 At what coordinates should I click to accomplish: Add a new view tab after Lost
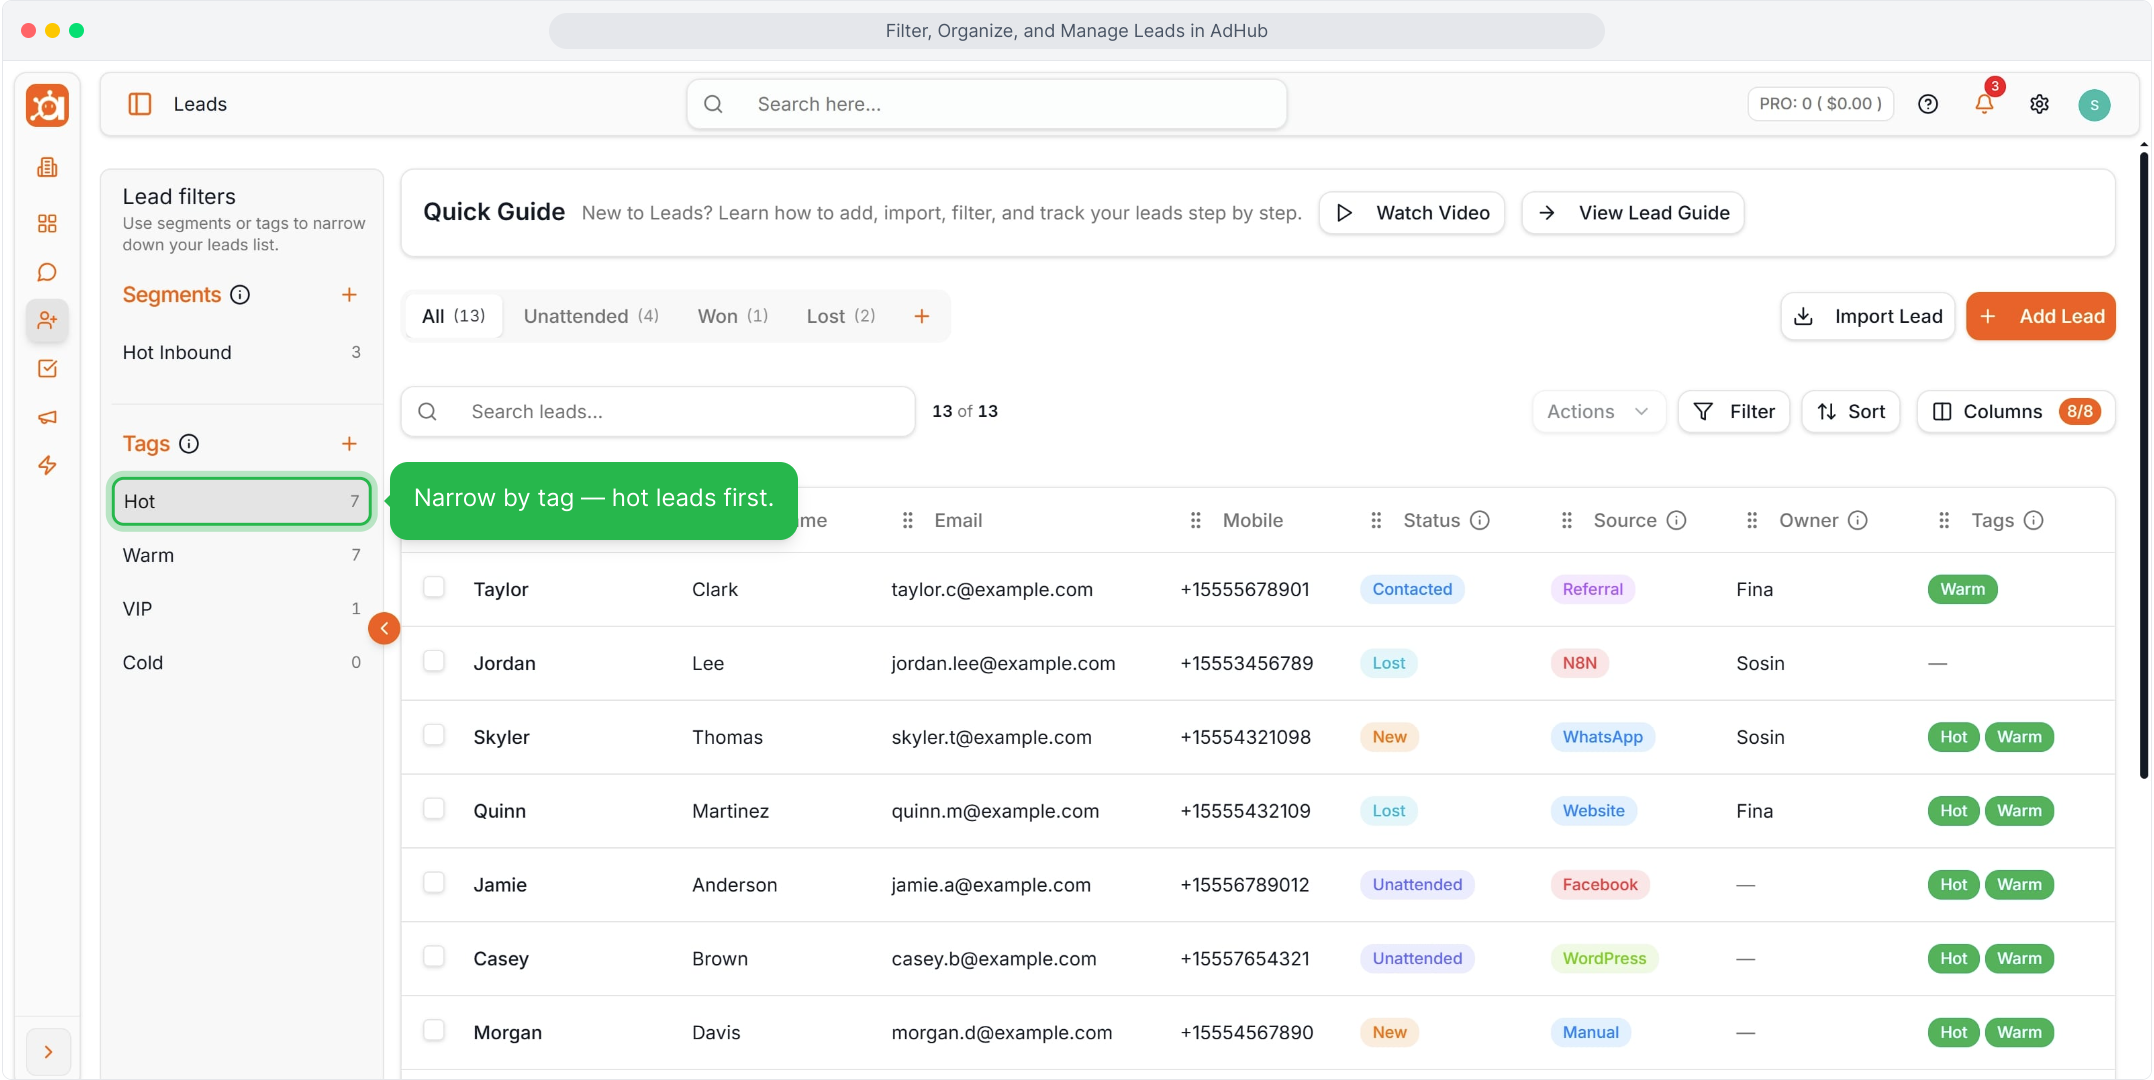(922, 316)
